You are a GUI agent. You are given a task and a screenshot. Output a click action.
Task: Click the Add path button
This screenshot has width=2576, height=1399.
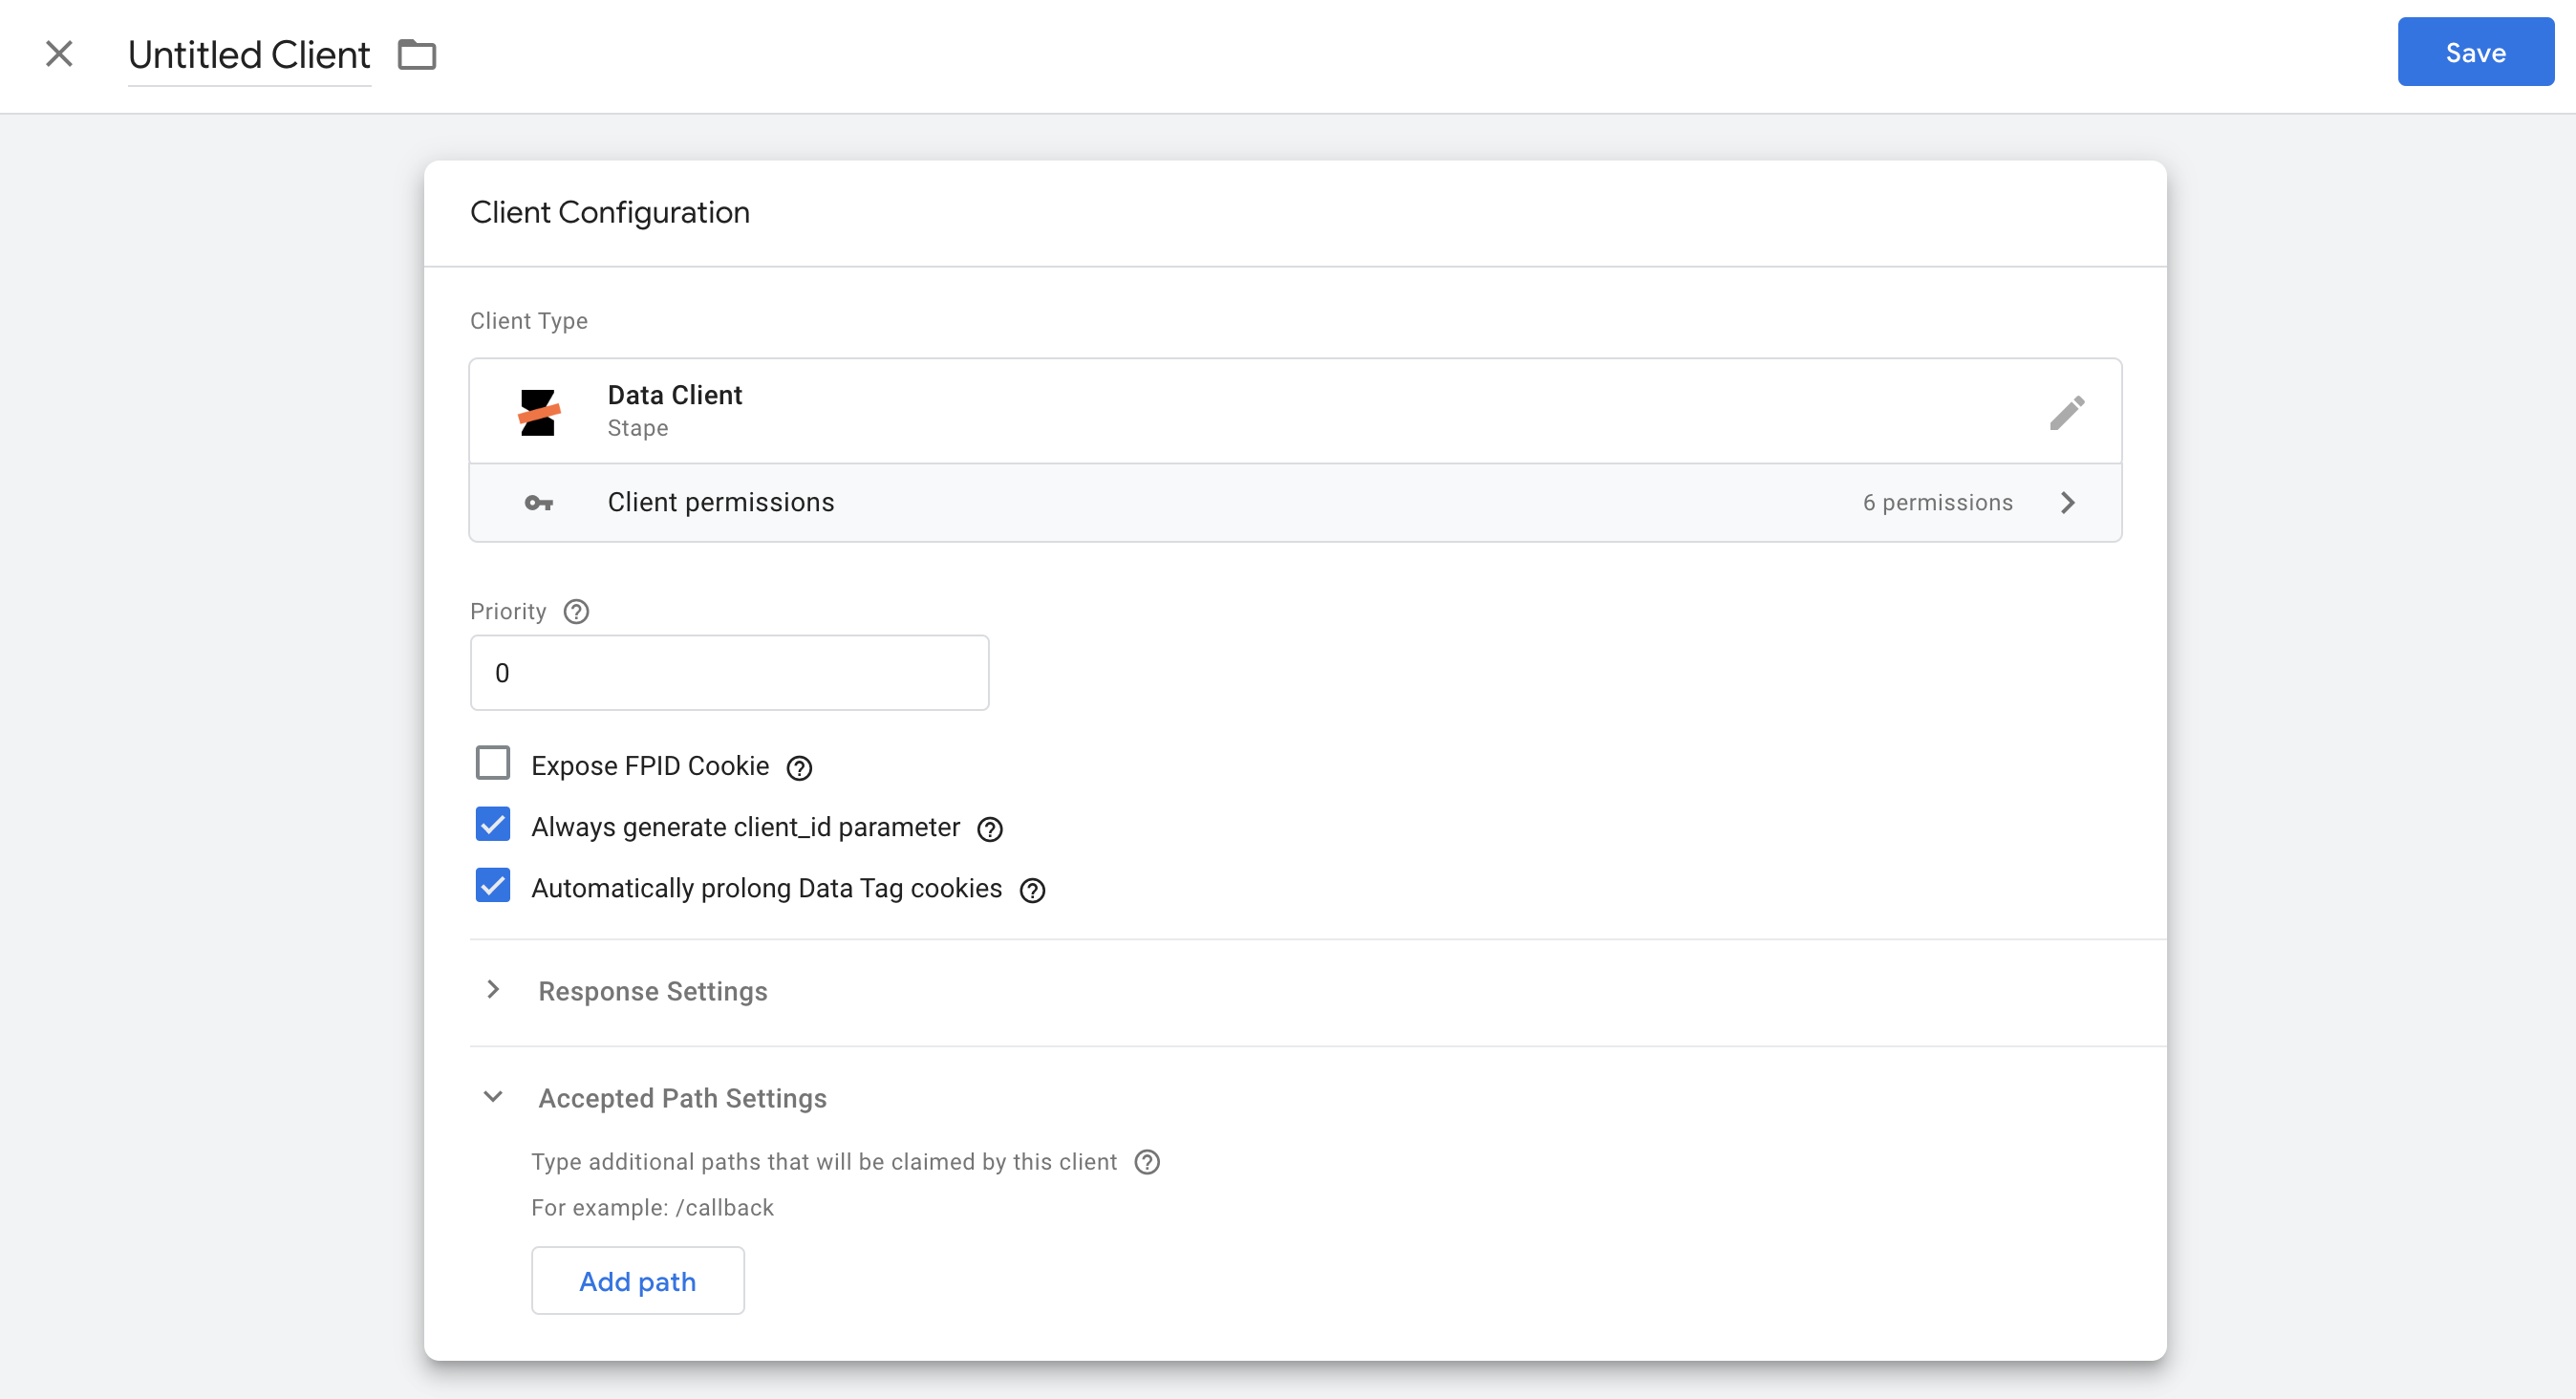[x=638, y=1281]
